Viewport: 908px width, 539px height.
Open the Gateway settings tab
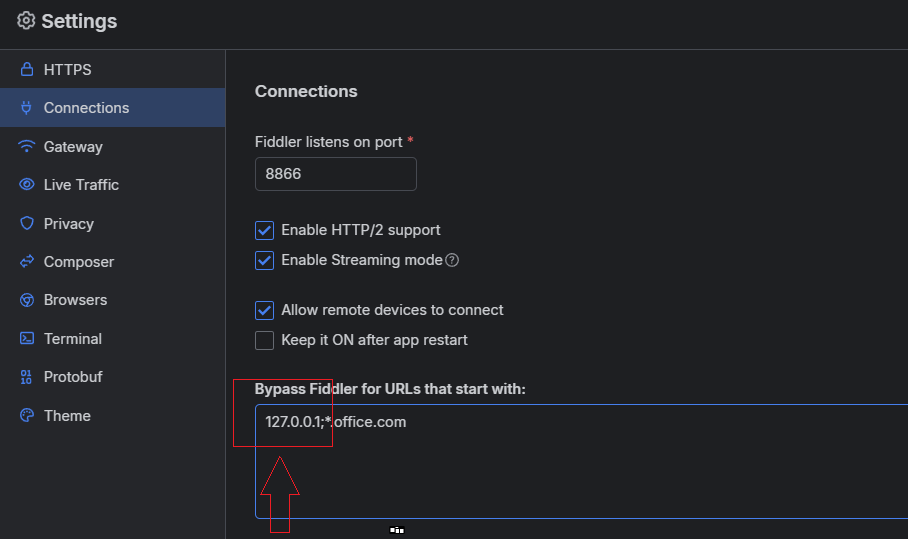tap(73, 147)
